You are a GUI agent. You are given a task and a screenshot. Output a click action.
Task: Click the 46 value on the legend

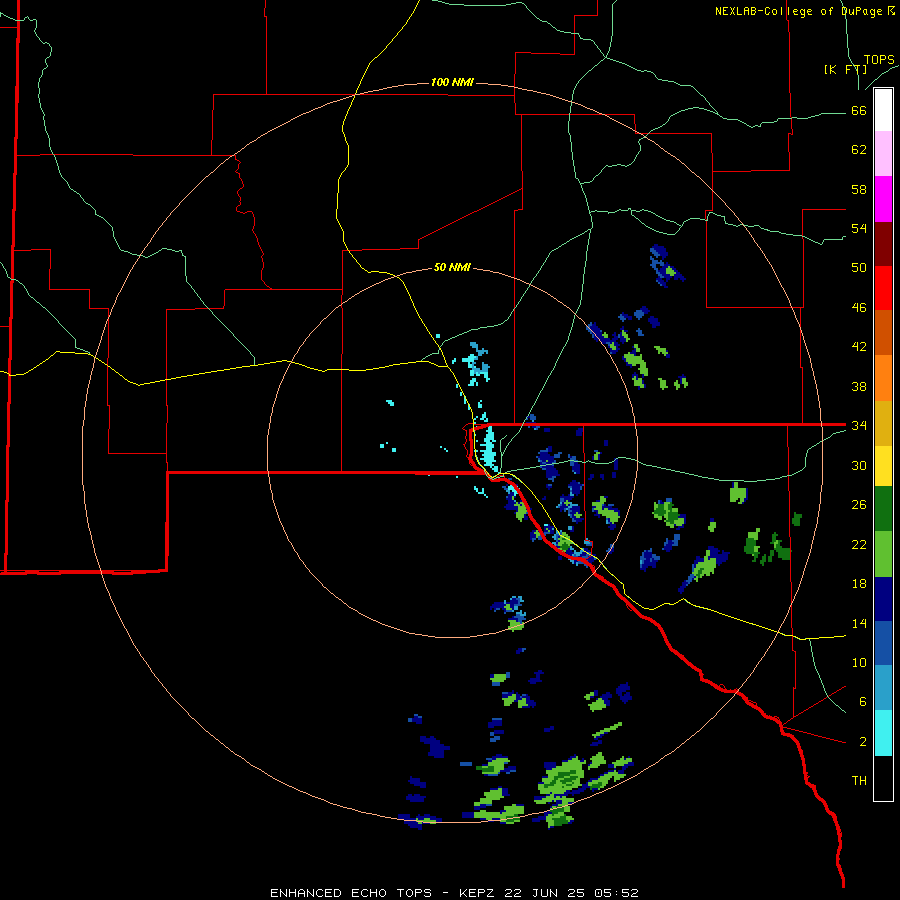(859, 308)
